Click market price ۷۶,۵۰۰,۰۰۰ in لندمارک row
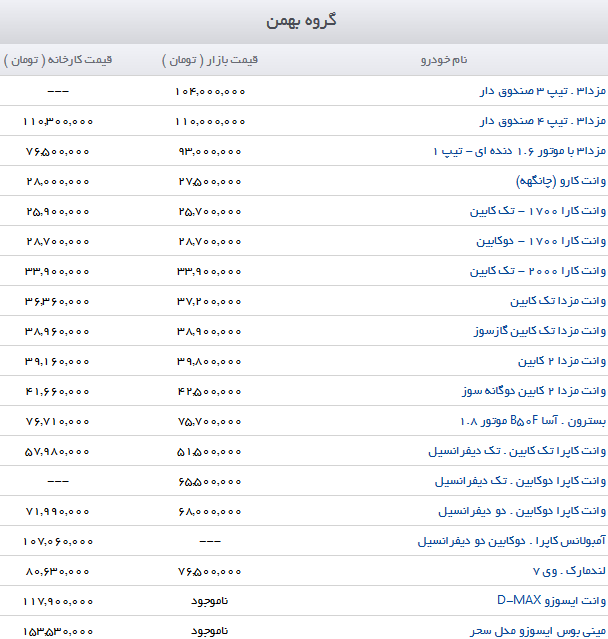Image resolution: width=608 pixels, height=639 pixels. click(x=210, y=572)
